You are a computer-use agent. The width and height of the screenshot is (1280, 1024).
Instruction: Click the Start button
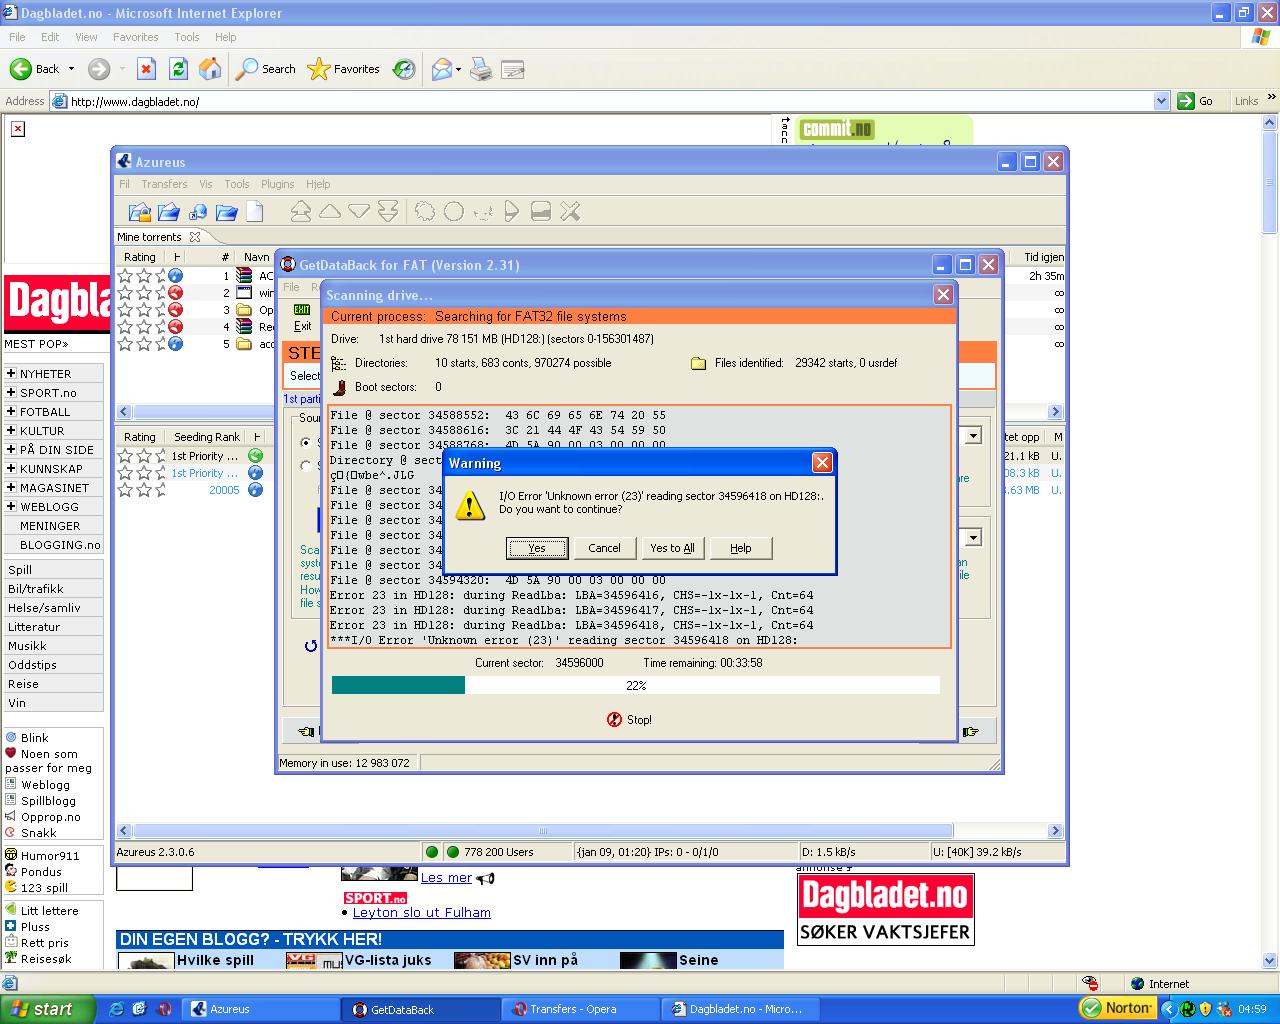[x=47, y=1009]
